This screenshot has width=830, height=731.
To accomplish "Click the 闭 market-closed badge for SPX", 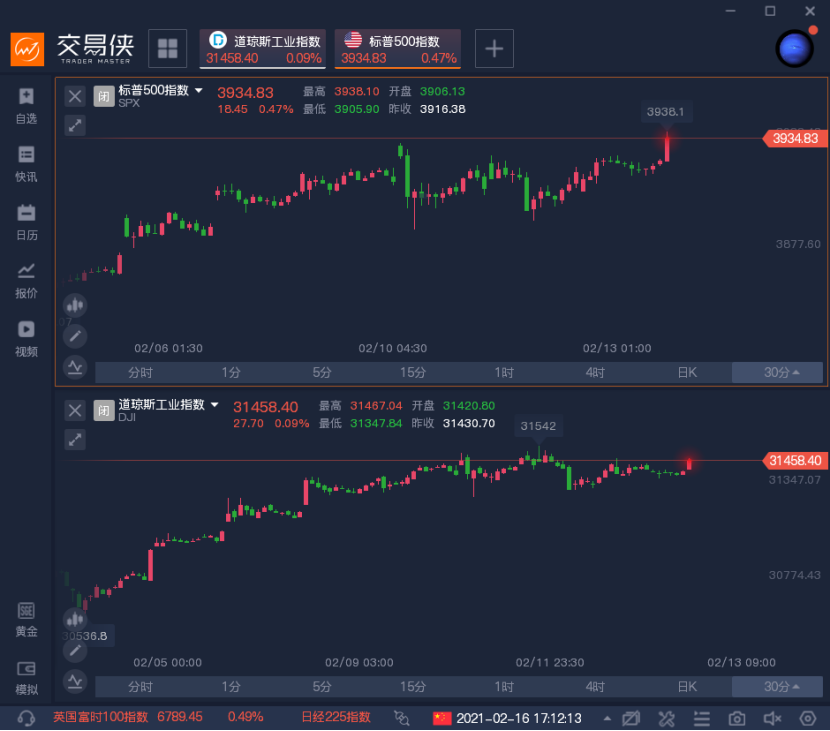I will click(104, 96).
